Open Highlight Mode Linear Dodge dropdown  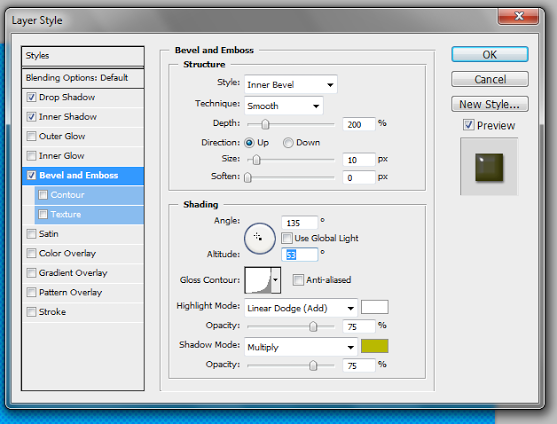[301, 308]
